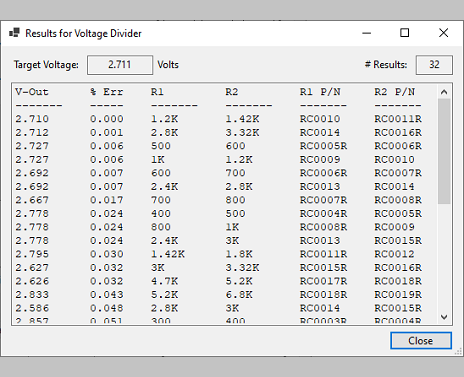Click part number RC0015R in the 2.4K/3K row
This screenshot has width=464, height=377.
click(x=398, y=240)
